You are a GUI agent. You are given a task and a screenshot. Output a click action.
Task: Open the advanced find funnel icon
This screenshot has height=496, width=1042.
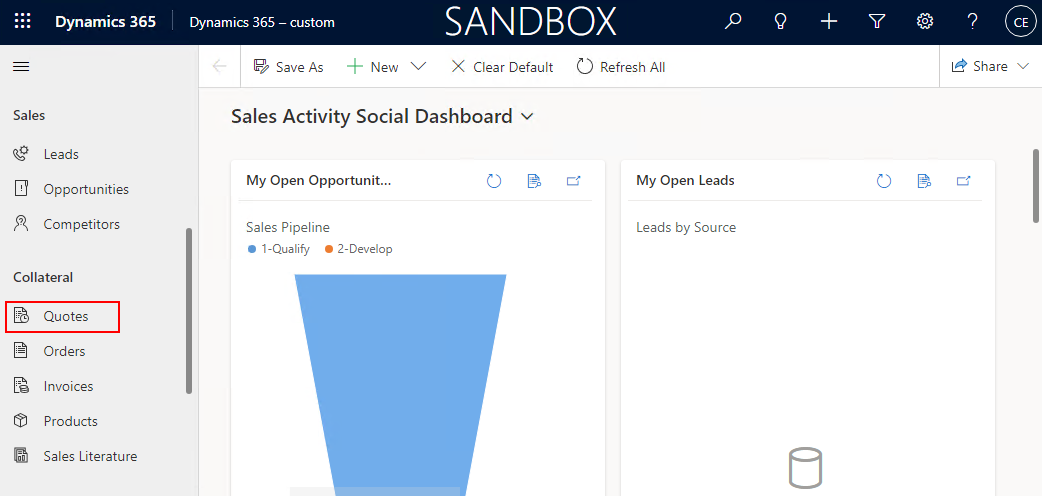point(877,22)
